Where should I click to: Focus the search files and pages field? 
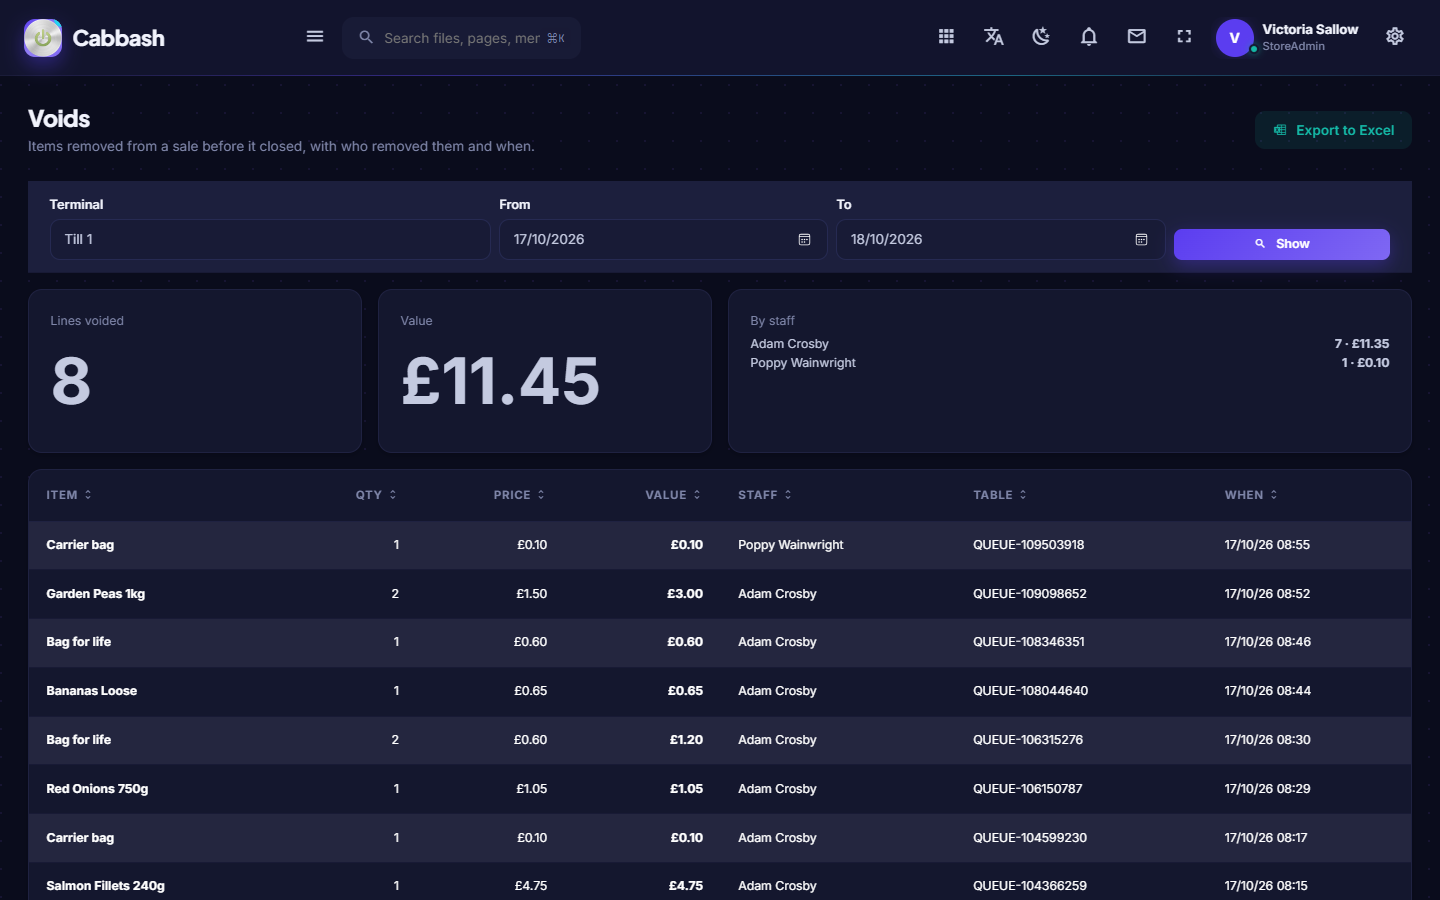pyautogui.click(x=462, y=38)
